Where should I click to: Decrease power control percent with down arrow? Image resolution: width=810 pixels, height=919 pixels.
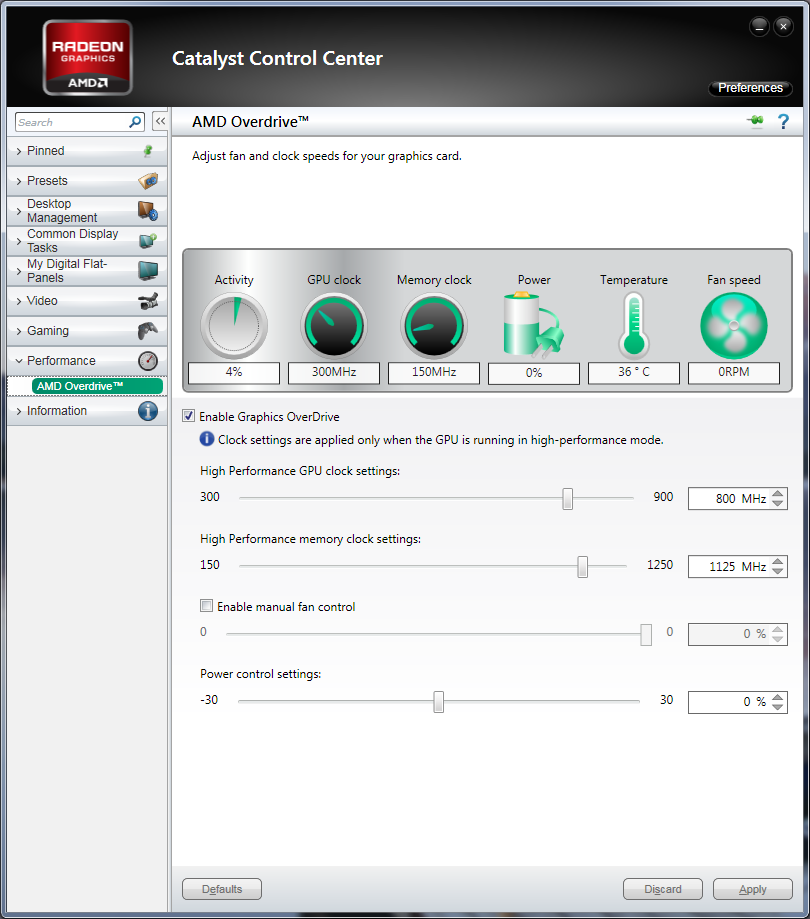[x=778, y=706]
